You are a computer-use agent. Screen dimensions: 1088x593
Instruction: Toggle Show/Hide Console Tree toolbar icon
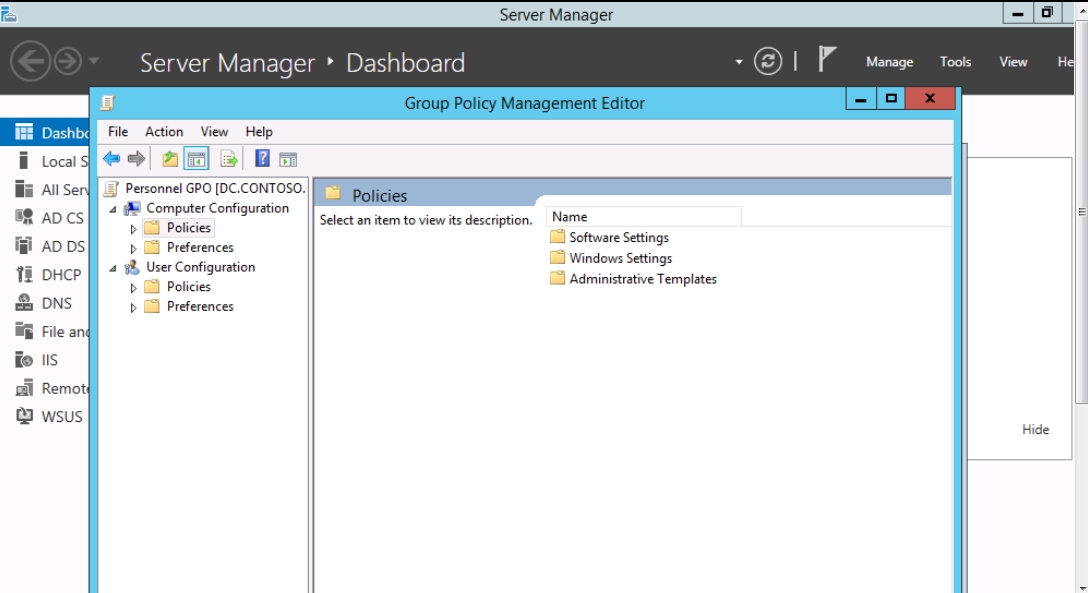(197, 159)
